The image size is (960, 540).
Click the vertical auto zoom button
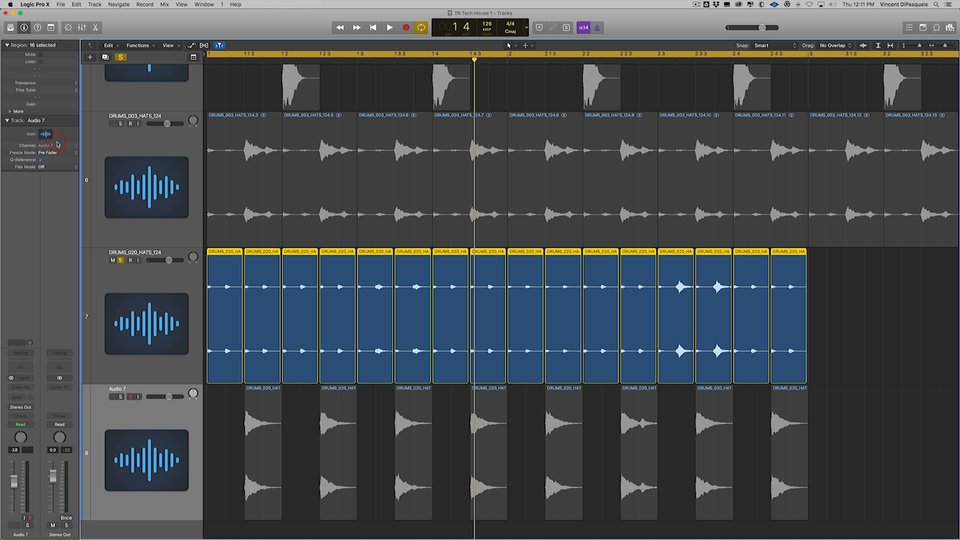click(878, 45)
